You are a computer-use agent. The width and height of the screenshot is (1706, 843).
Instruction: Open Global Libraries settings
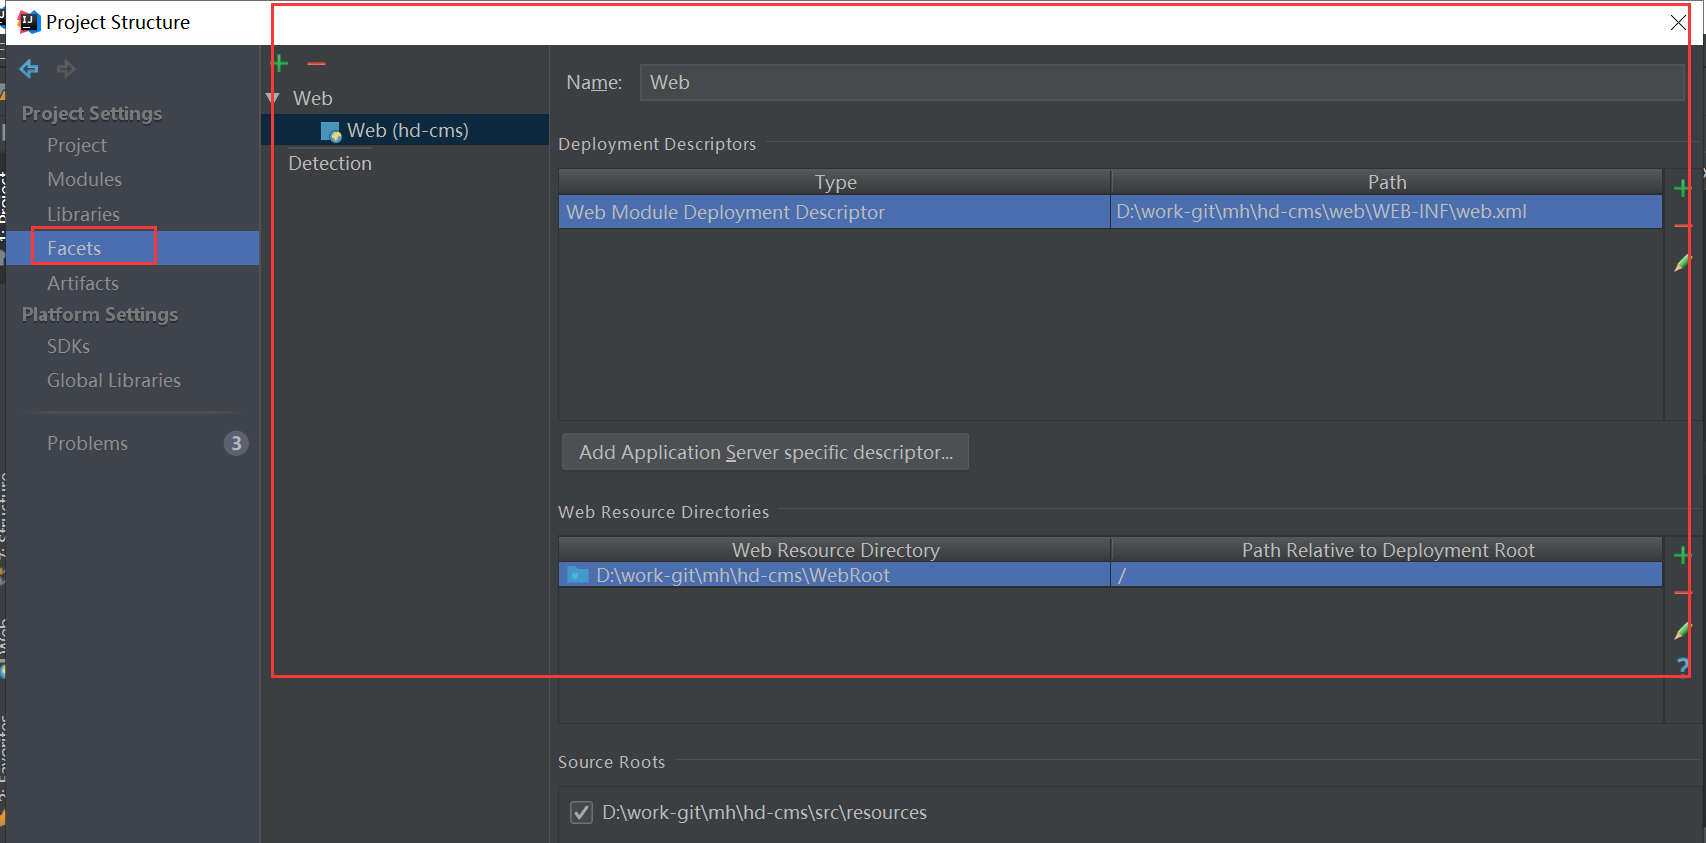[114, 380]
